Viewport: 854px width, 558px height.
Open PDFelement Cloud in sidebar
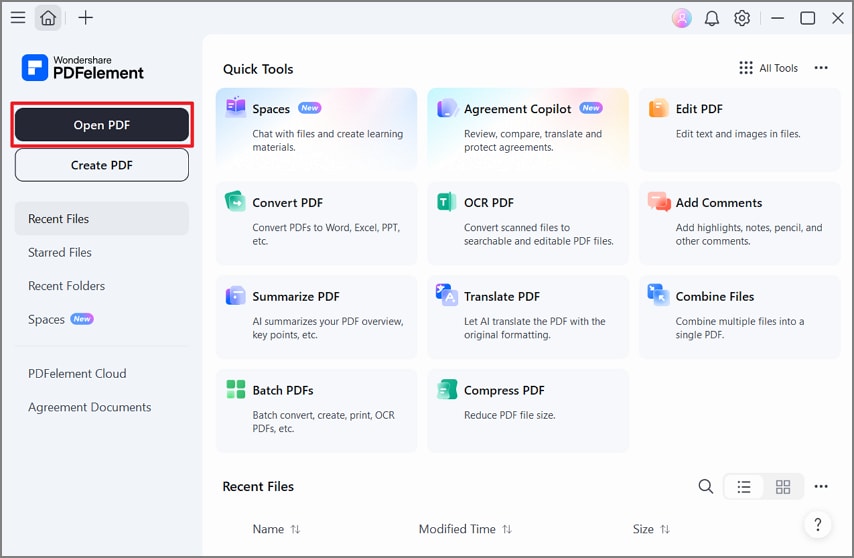coord(102,374)
